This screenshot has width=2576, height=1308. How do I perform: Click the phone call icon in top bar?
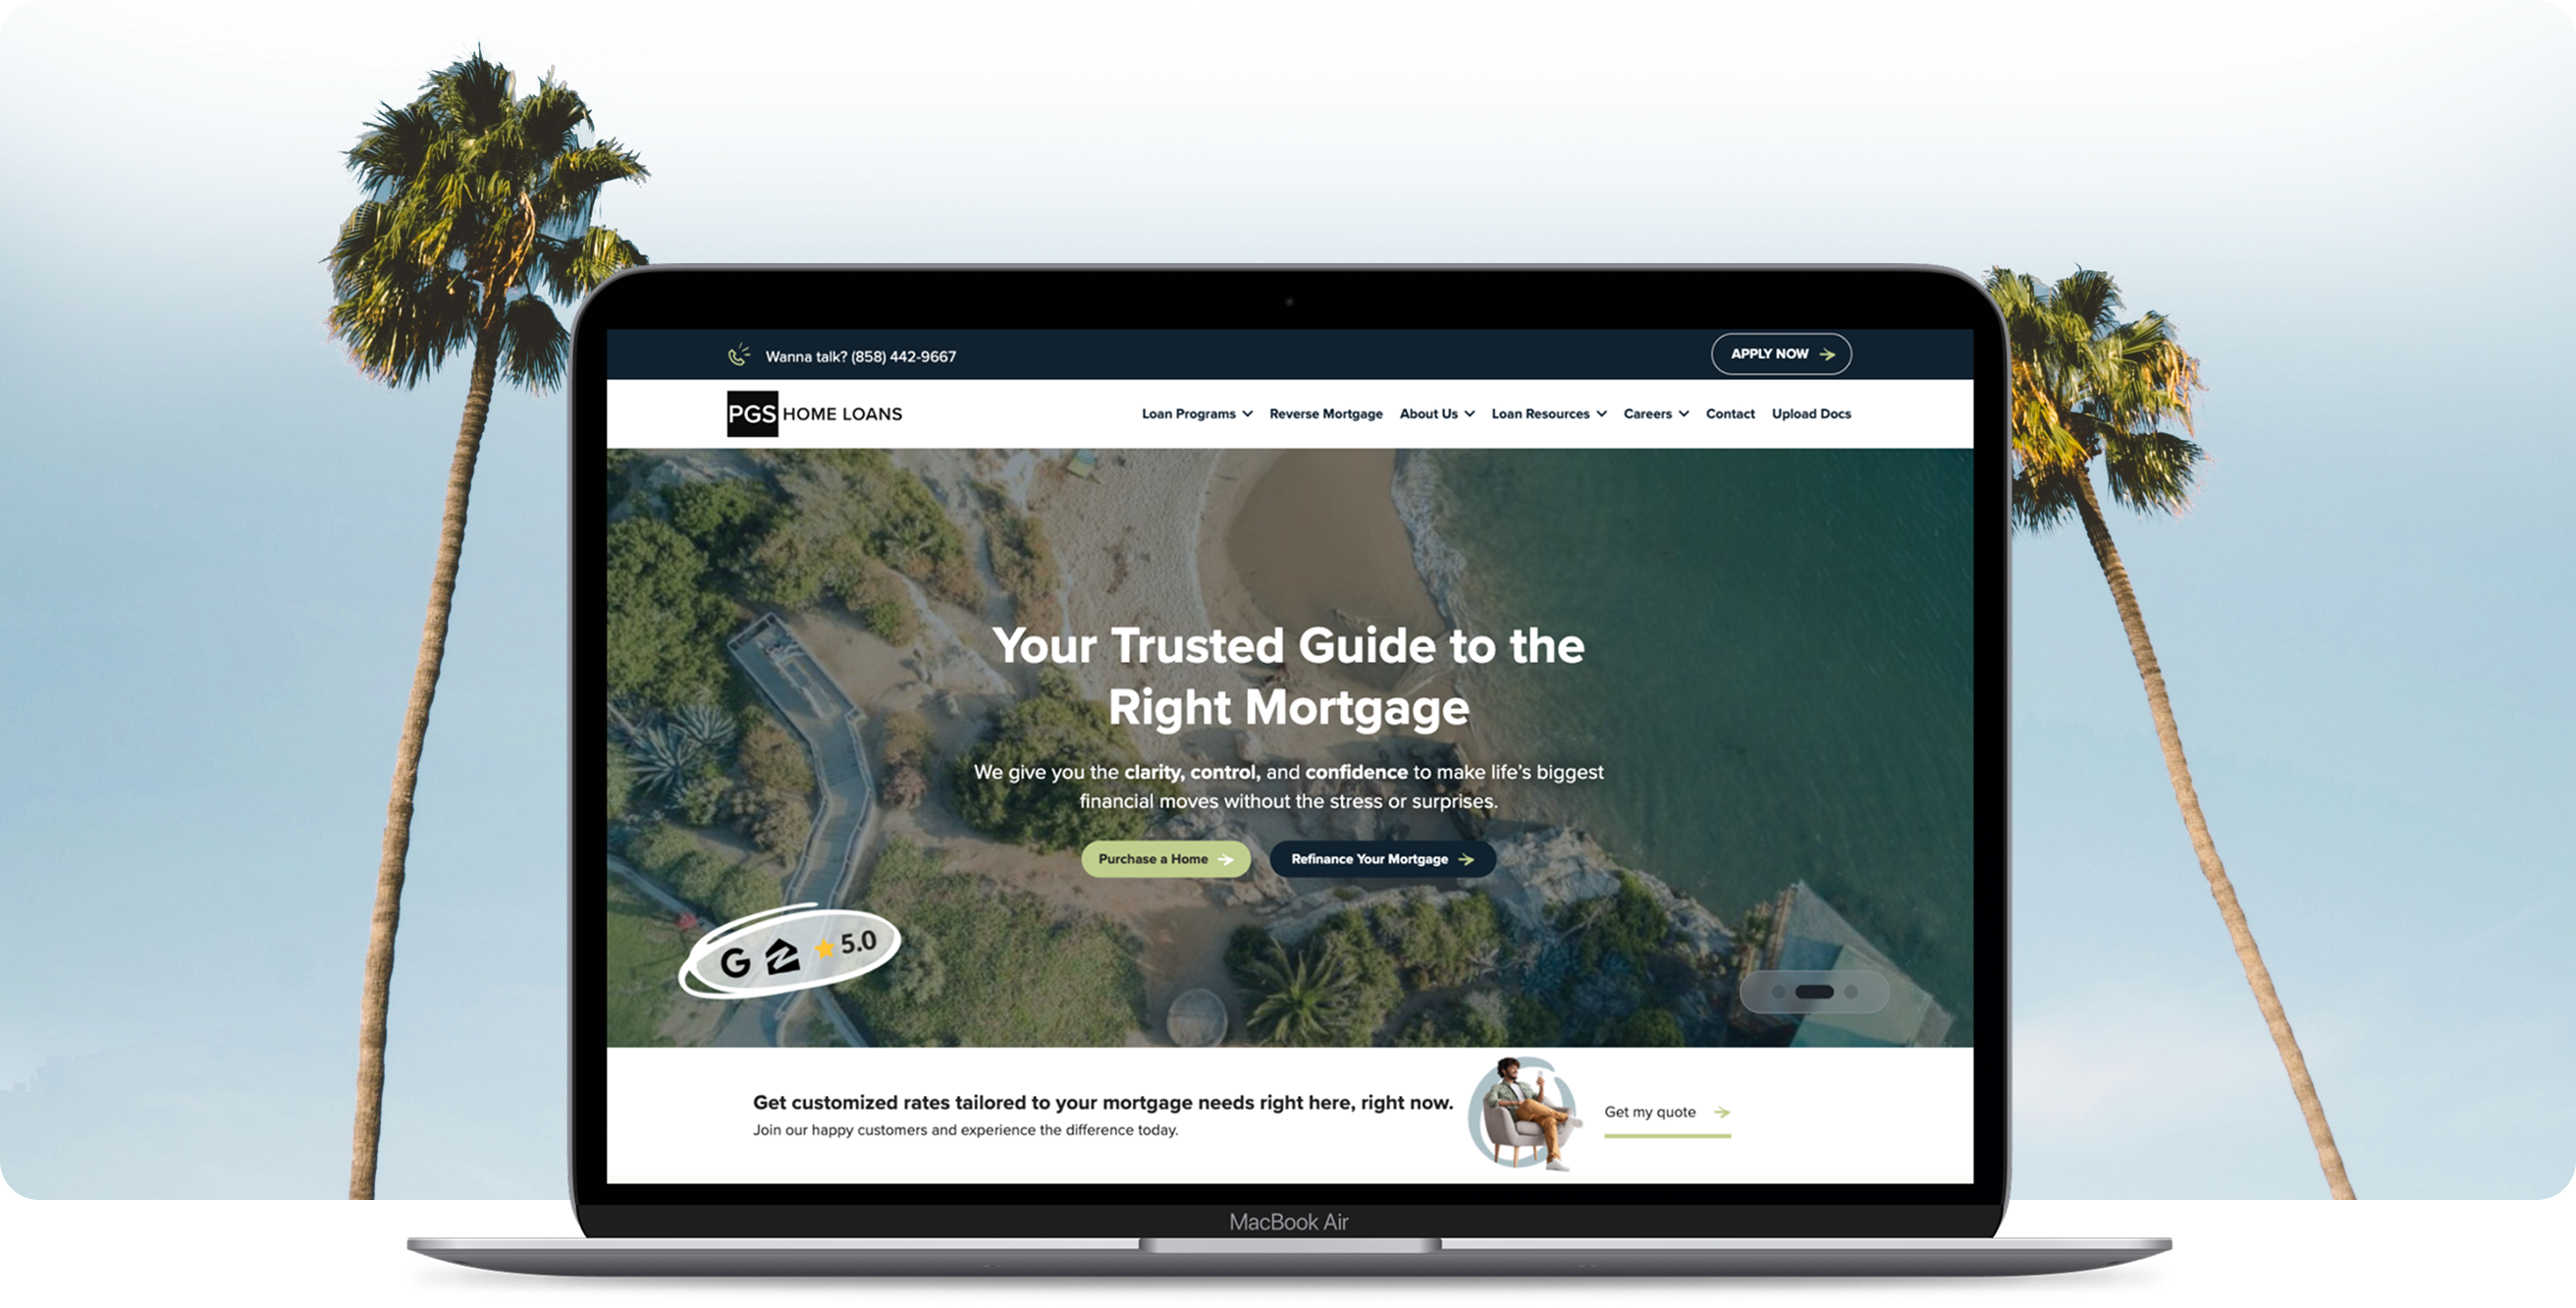click(739, 355)
